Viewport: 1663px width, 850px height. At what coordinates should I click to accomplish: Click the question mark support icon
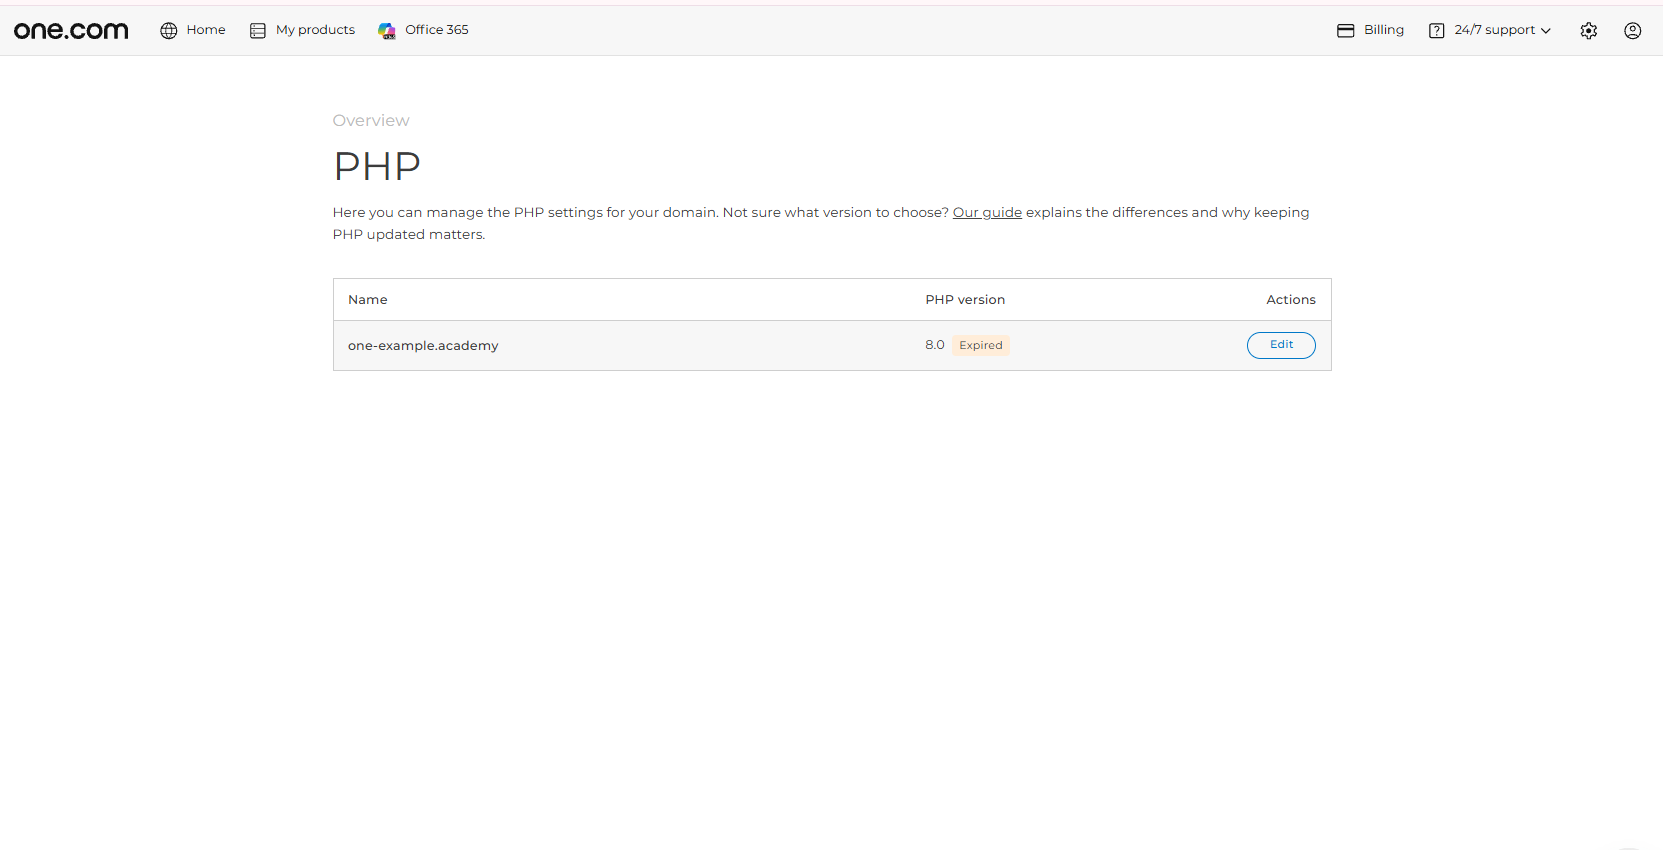1437,30
